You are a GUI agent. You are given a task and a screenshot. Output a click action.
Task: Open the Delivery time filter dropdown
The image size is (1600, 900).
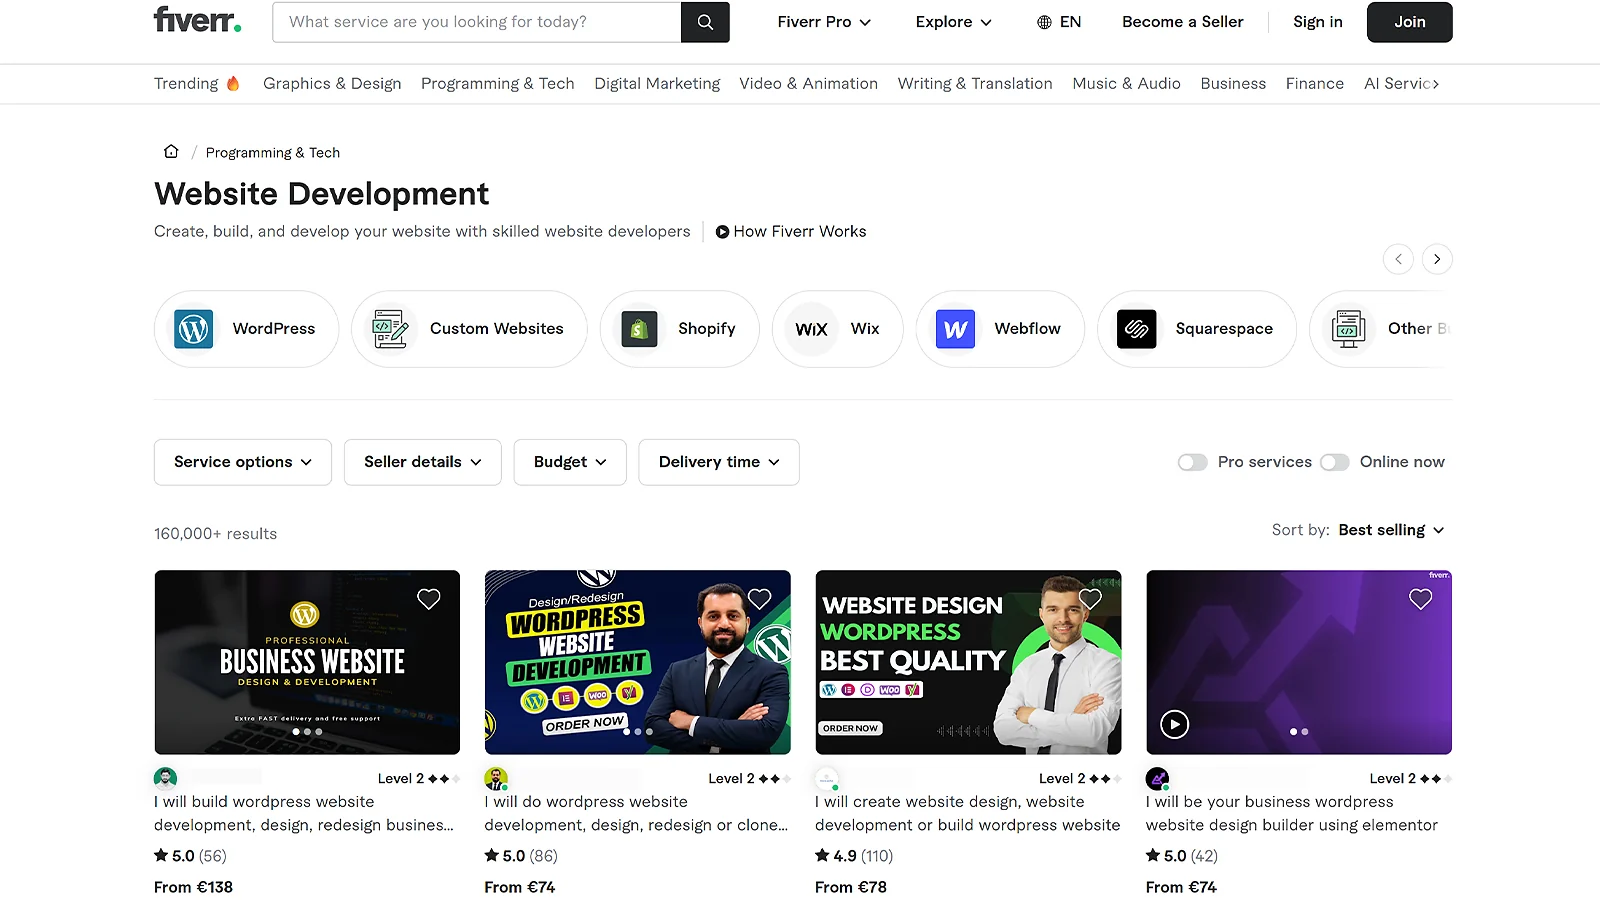click(719, 462)
